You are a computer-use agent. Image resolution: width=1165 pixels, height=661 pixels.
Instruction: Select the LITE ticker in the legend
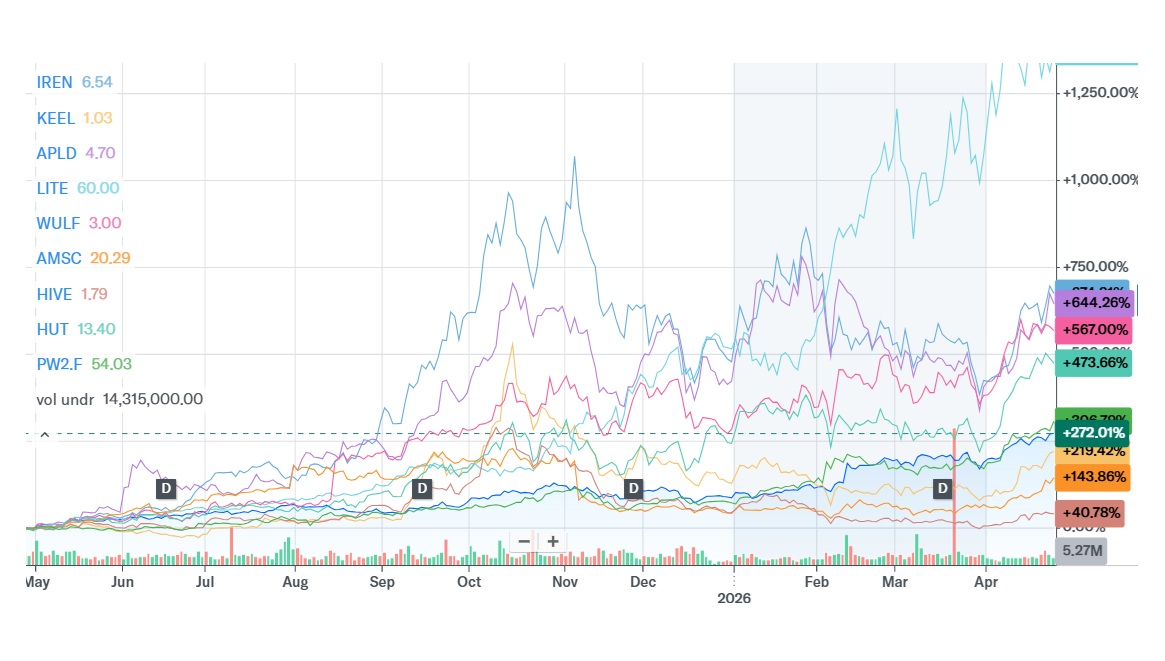click(52, 188)
